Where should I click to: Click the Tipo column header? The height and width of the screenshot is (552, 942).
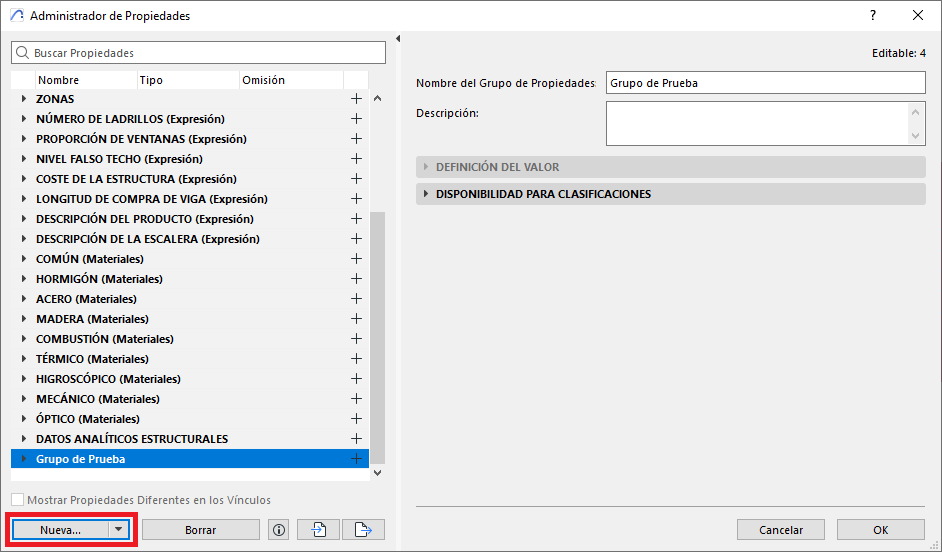click(x=185, y=80)
